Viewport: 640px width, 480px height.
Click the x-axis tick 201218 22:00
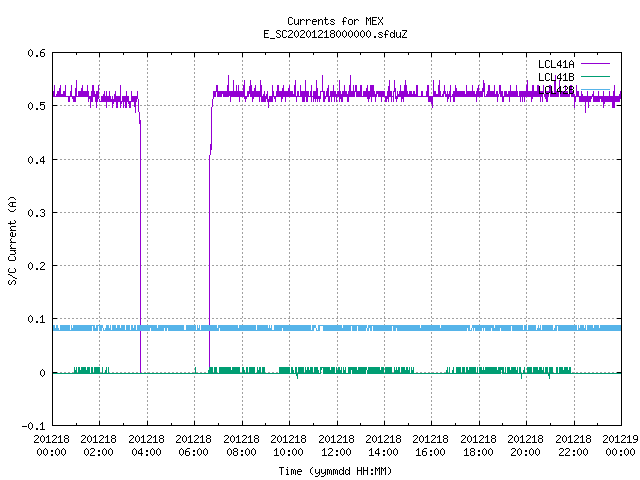(573, 446)
